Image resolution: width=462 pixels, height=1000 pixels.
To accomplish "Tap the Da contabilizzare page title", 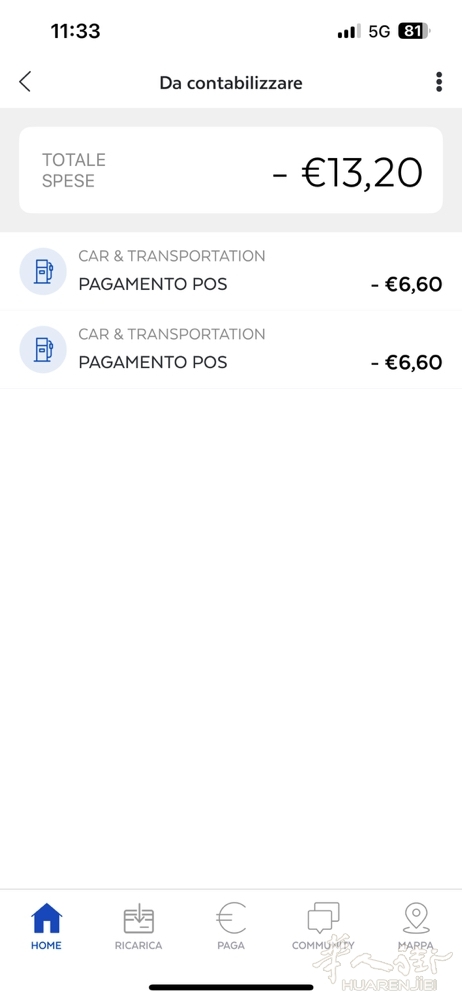I will (231, 83).
